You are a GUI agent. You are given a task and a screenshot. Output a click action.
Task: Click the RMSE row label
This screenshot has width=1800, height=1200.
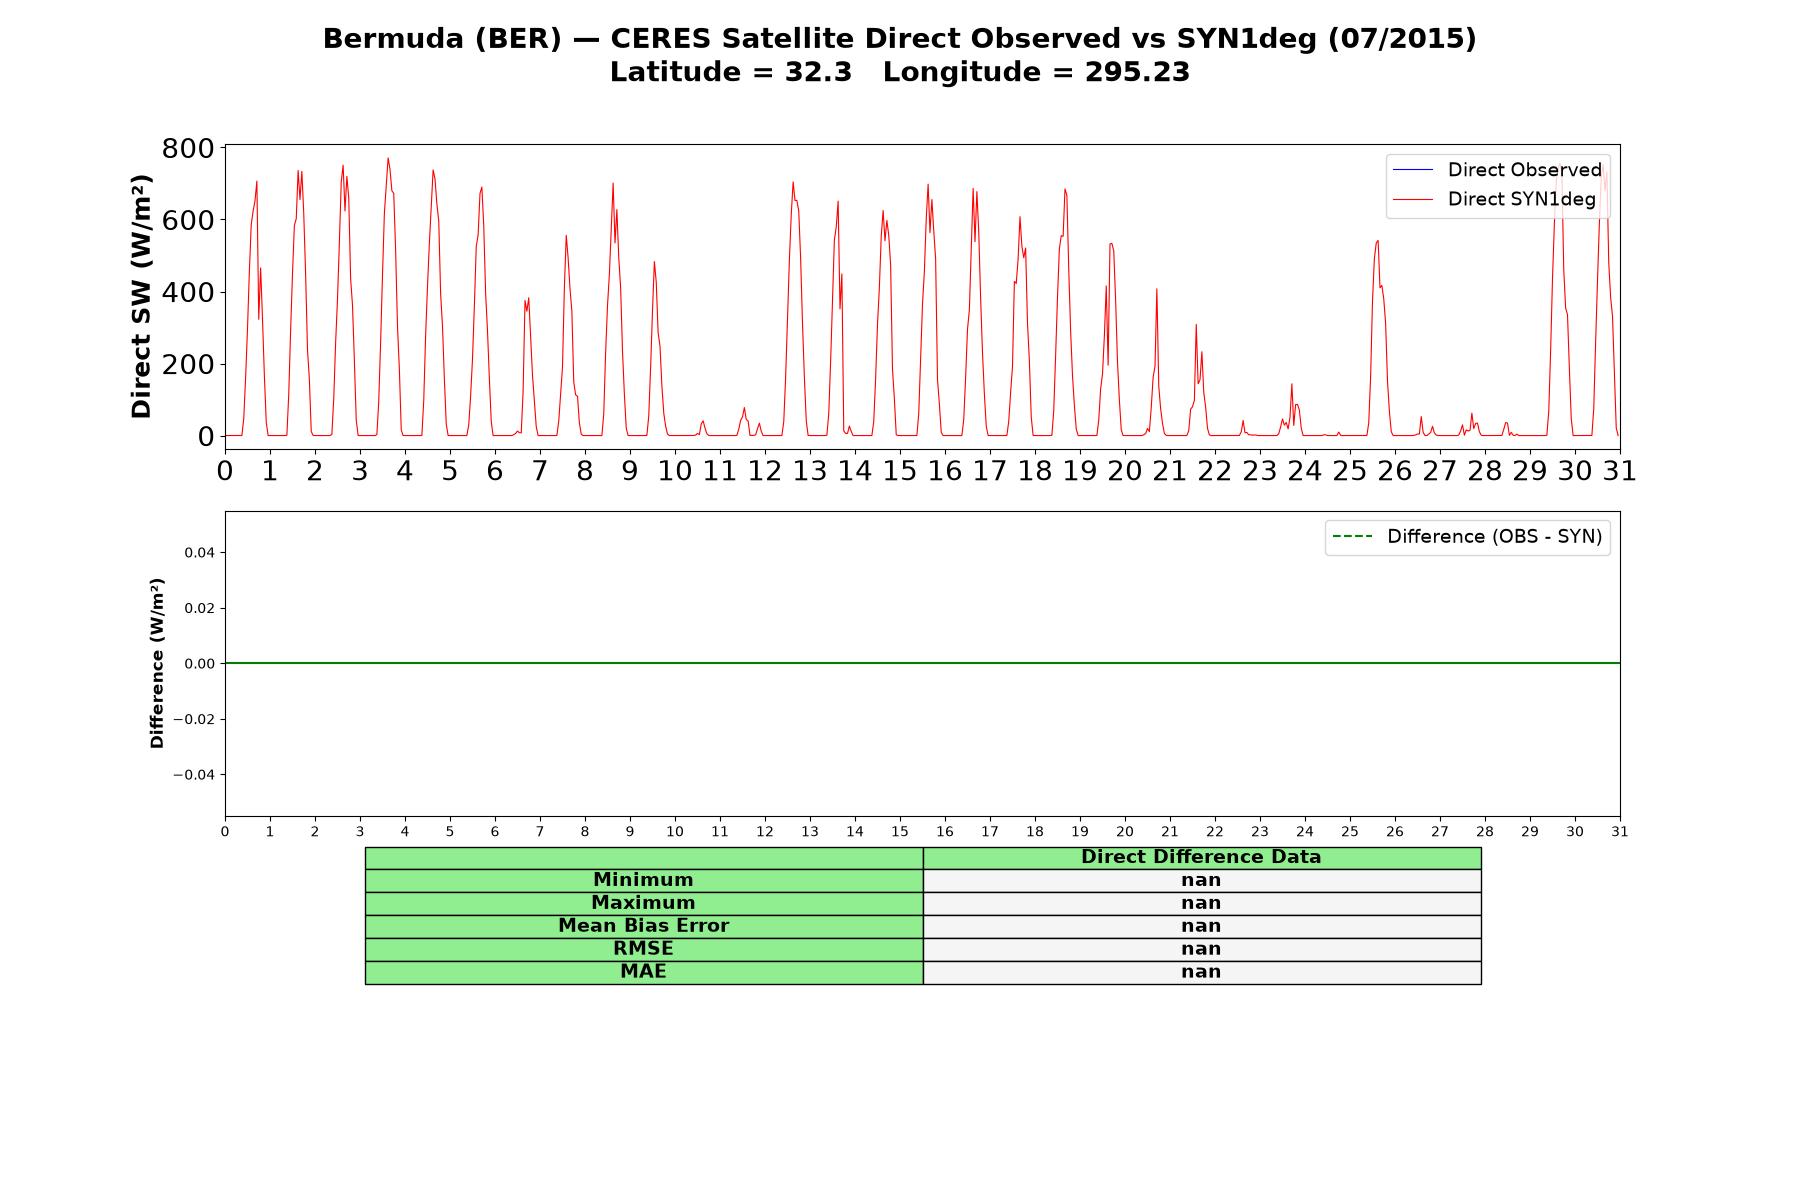[x=643, y=949]
